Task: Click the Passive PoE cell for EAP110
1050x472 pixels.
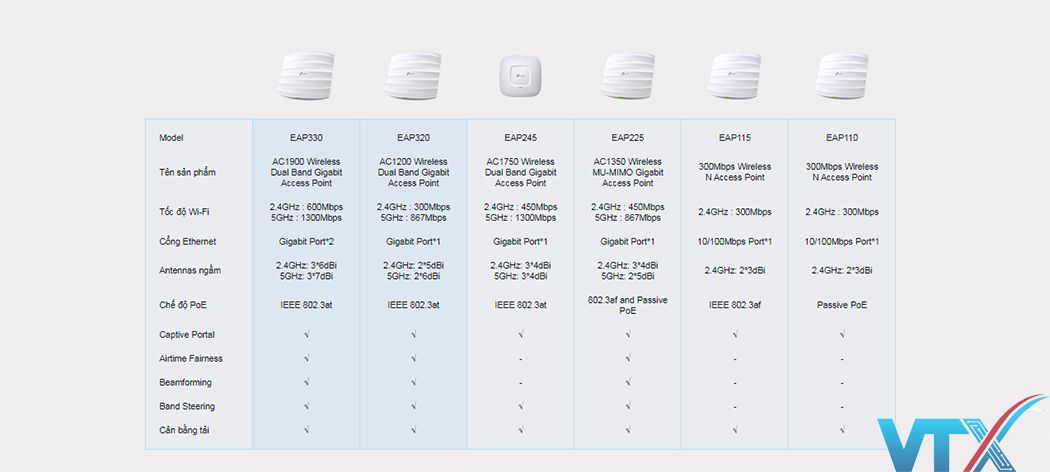Action: tap(842, 305)
